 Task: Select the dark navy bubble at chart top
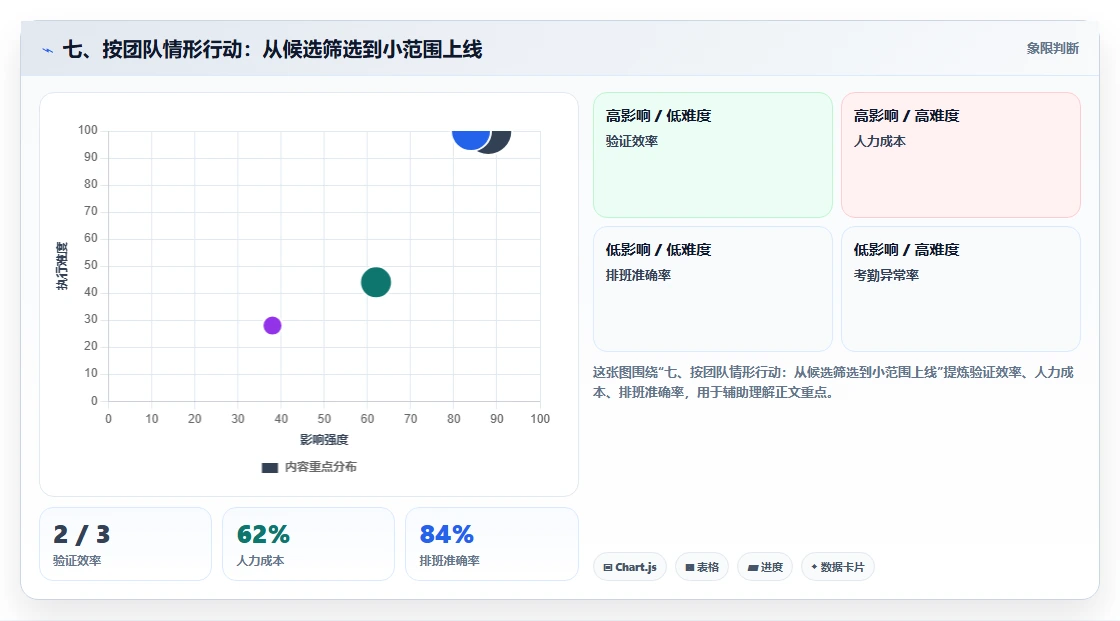point(501,141)
